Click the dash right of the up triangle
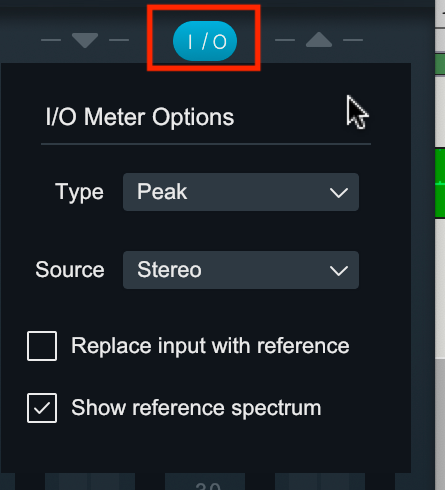The image size is (445, 490). (353, 40)
